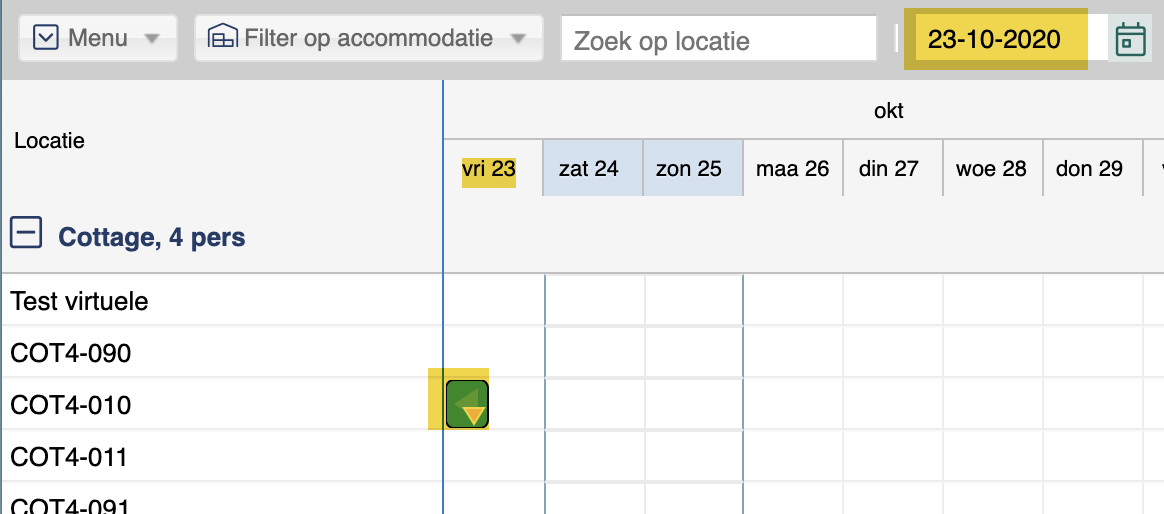Collapse the Cottage, 4 pers group

[x=26, y=234]
